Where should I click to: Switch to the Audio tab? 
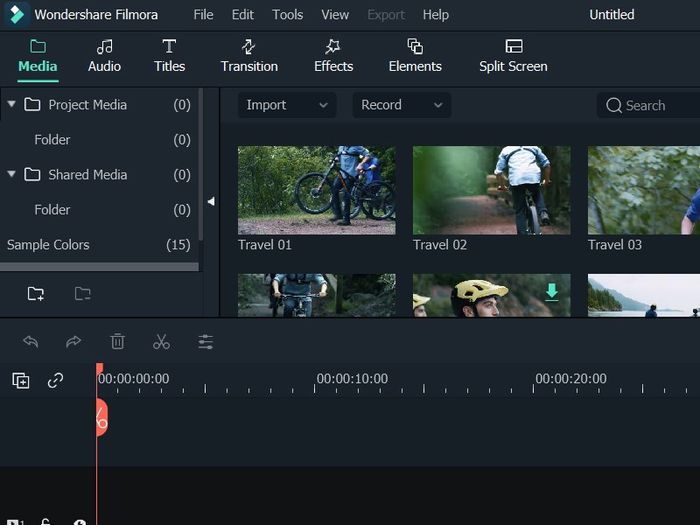104,56
